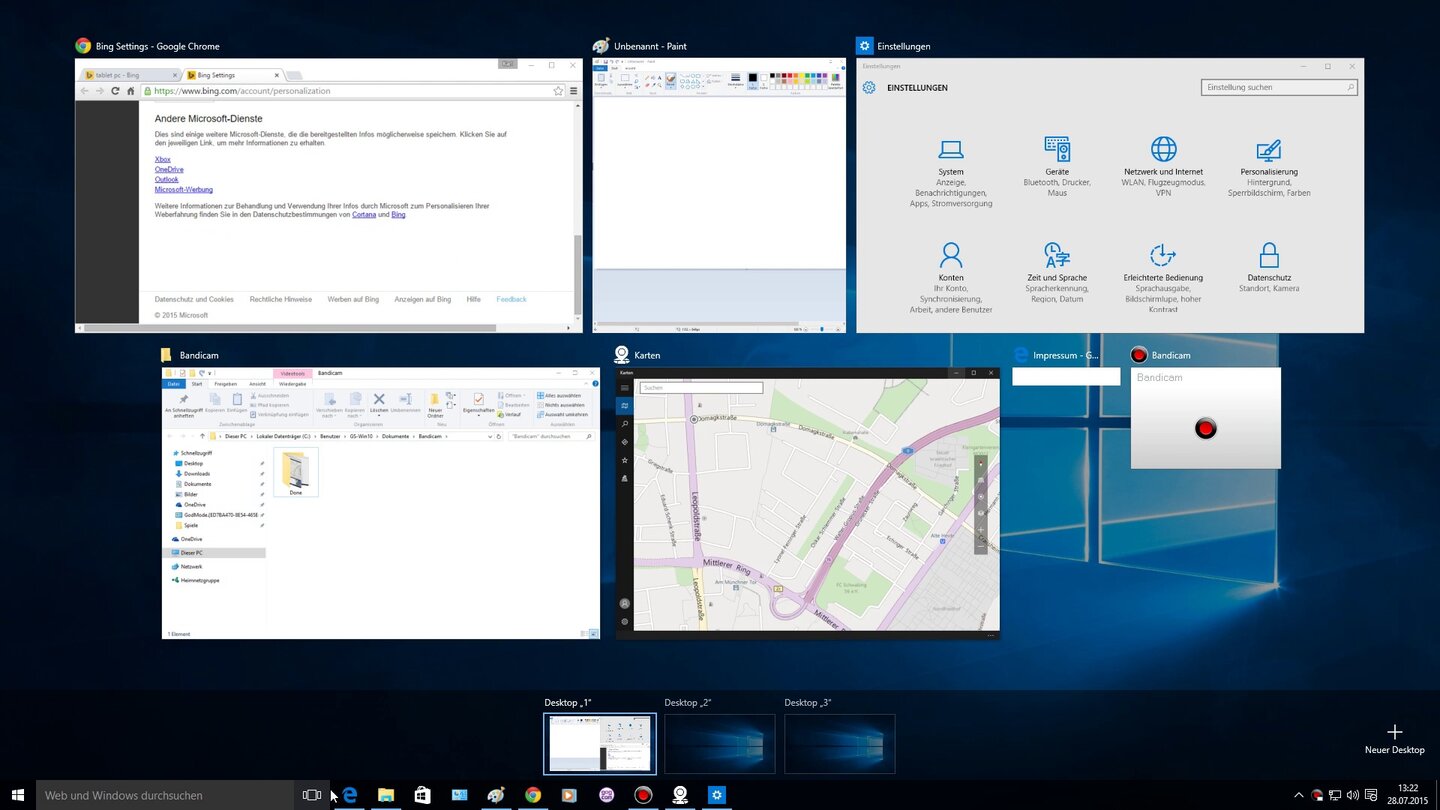1440x810 pixels.
Task: Select the Wiedergabe ribbon tab
Action: coord(292,384)
